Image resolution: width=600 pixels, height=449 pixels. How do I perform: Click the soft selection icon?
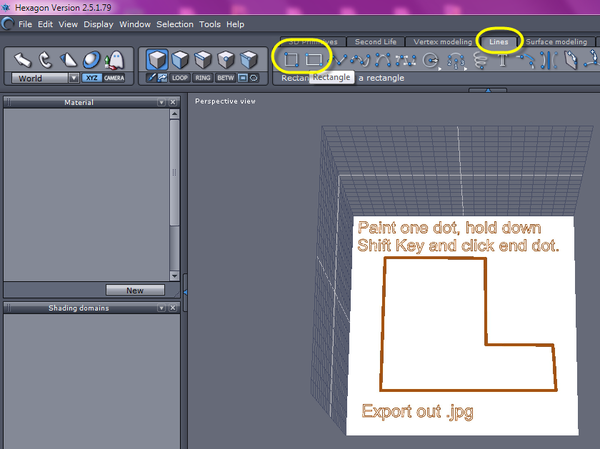pos(162,78)
